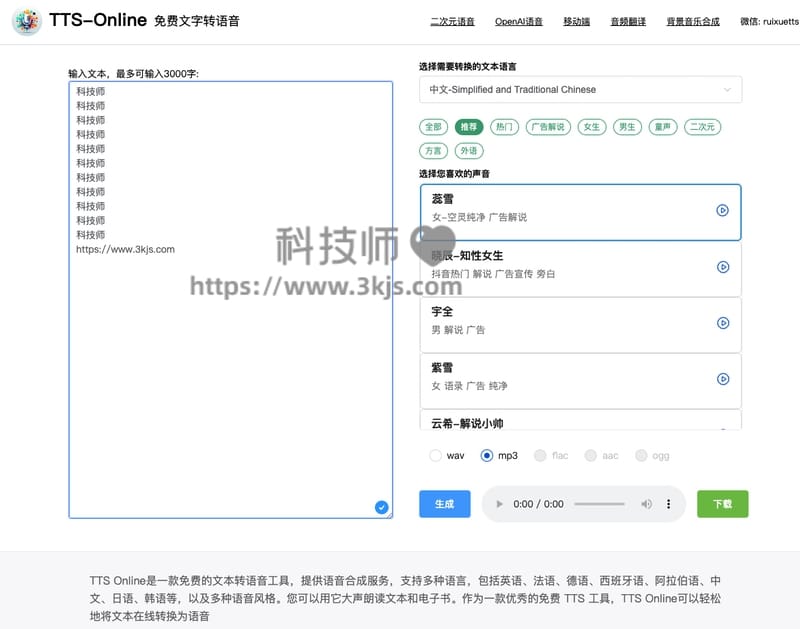The width and height of the screenshot is (800, 629).
Task: Select the flac output format
Action: [551, 455]
